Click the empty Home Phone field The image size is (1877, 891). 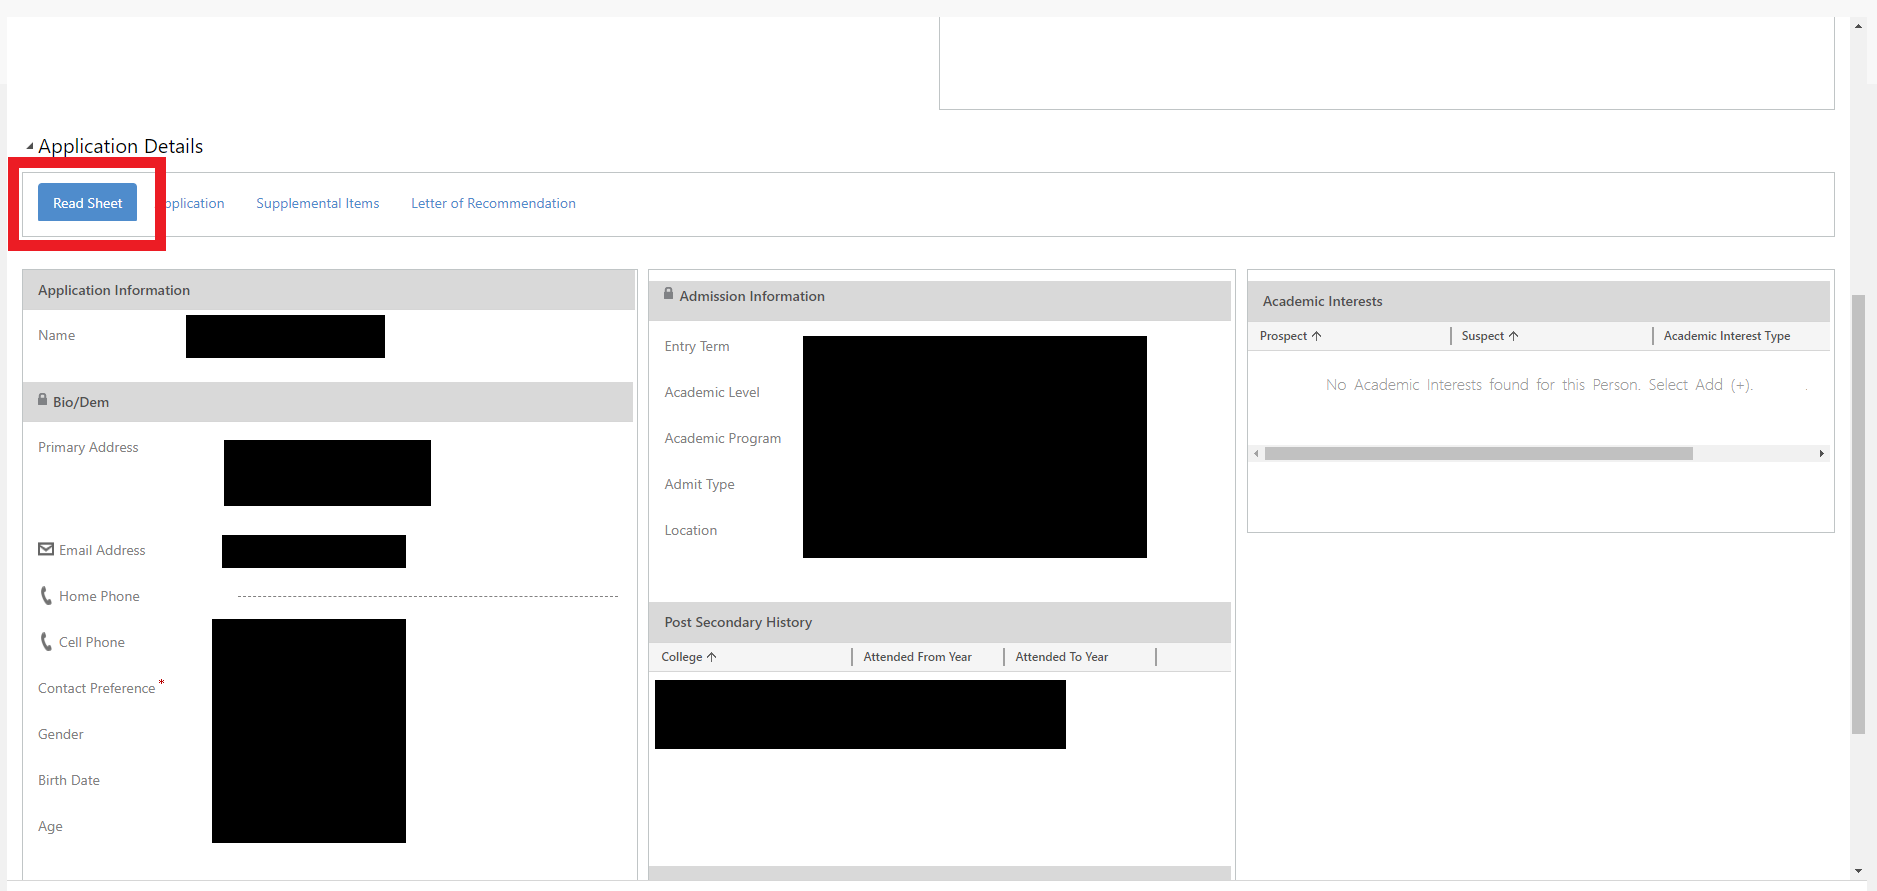(427, 595)
